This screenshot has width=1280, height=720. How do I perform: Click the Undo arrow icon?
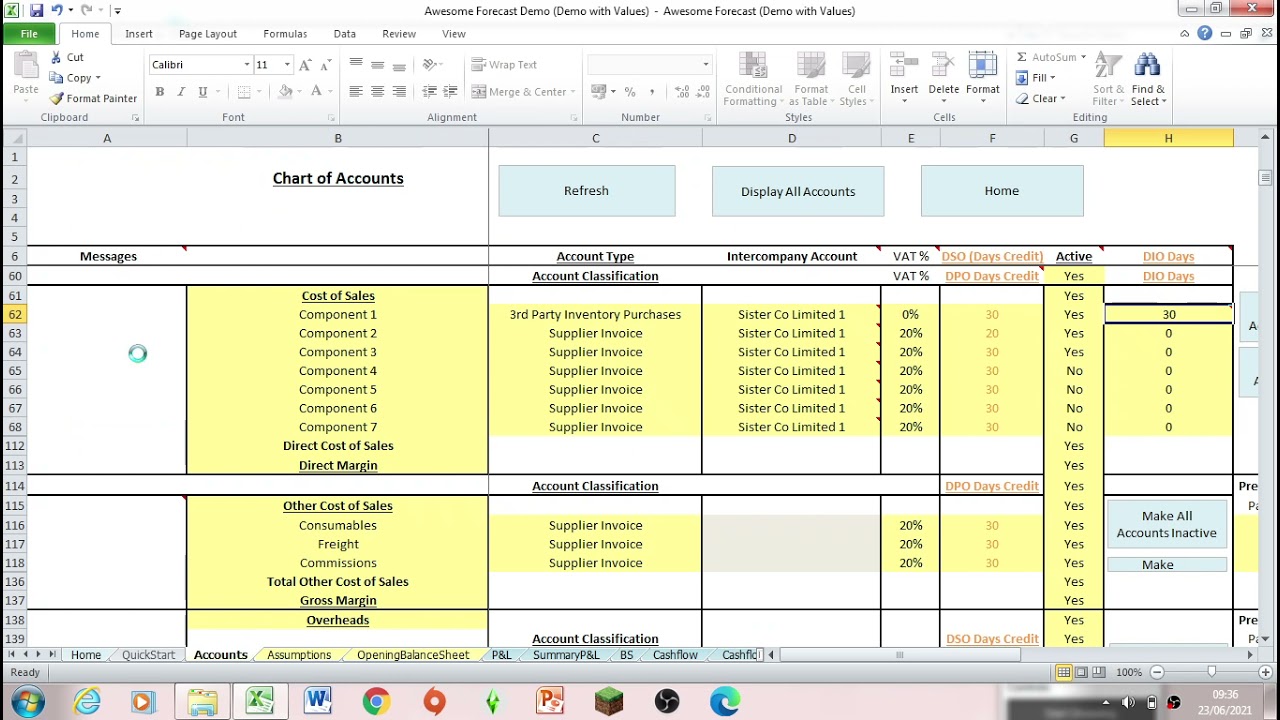(x=57, y=11)
